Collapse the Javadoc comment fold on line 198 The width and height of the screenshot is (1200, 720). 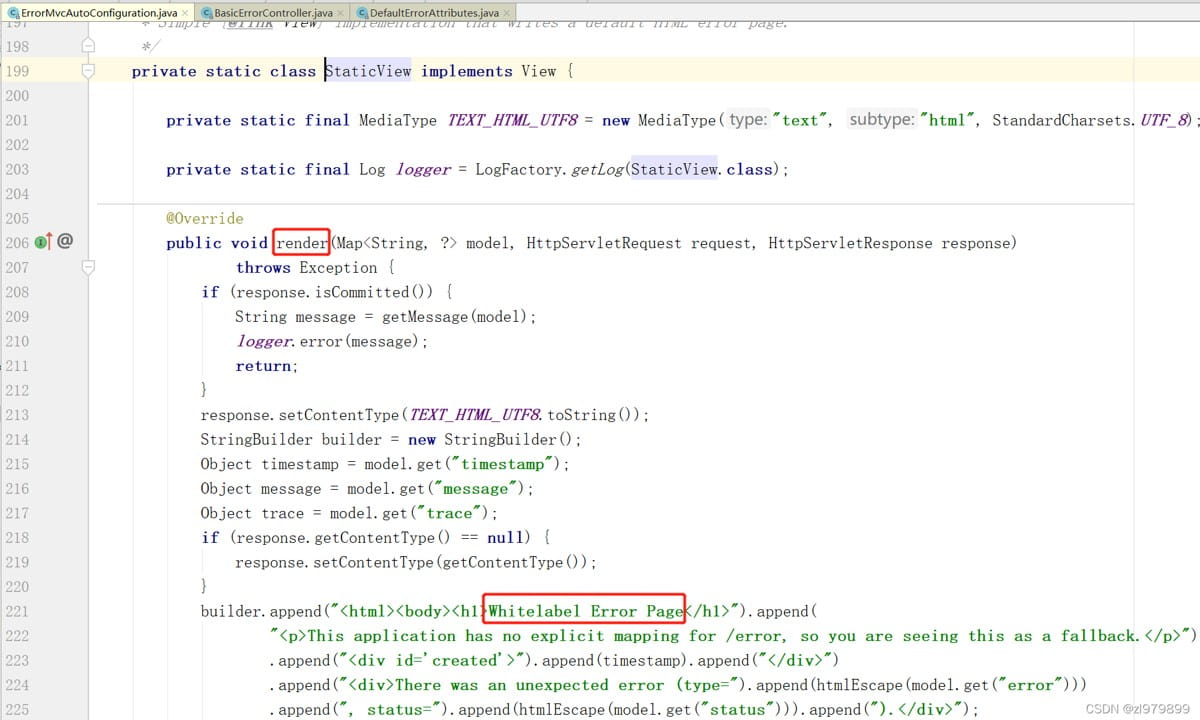tap(88, 46)
